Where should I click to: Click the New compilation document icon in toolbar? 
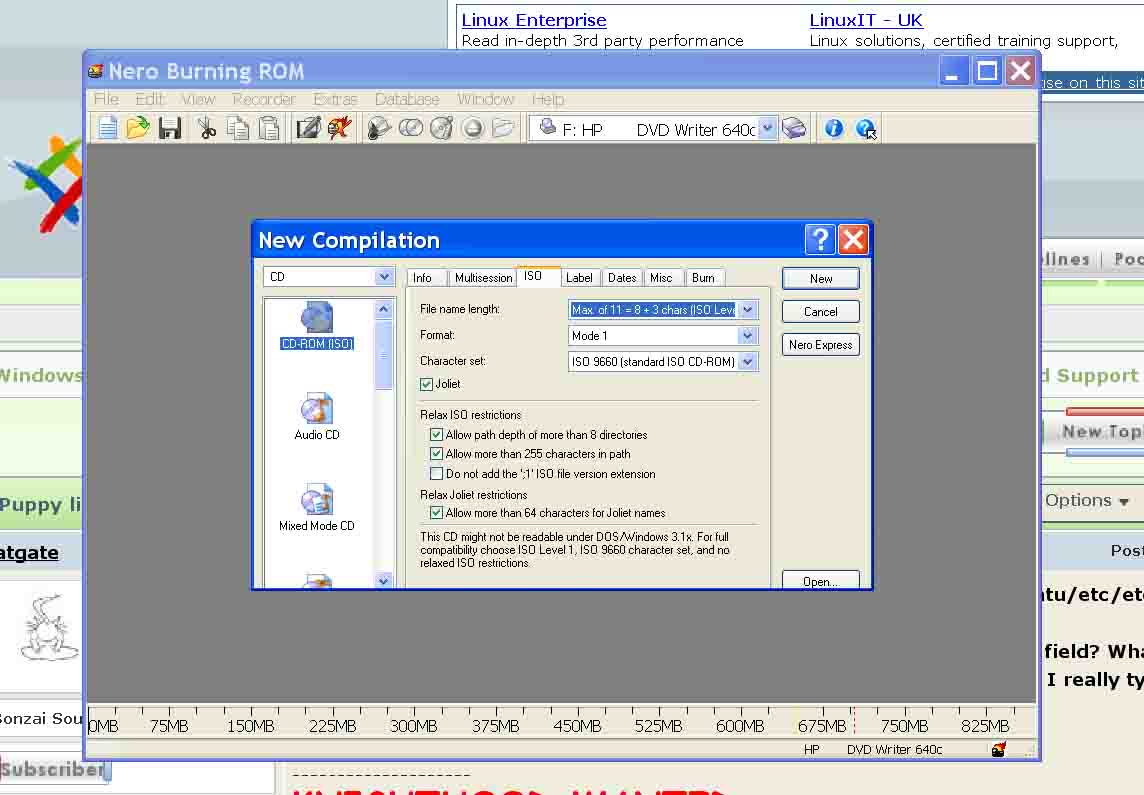pos(108,128)
